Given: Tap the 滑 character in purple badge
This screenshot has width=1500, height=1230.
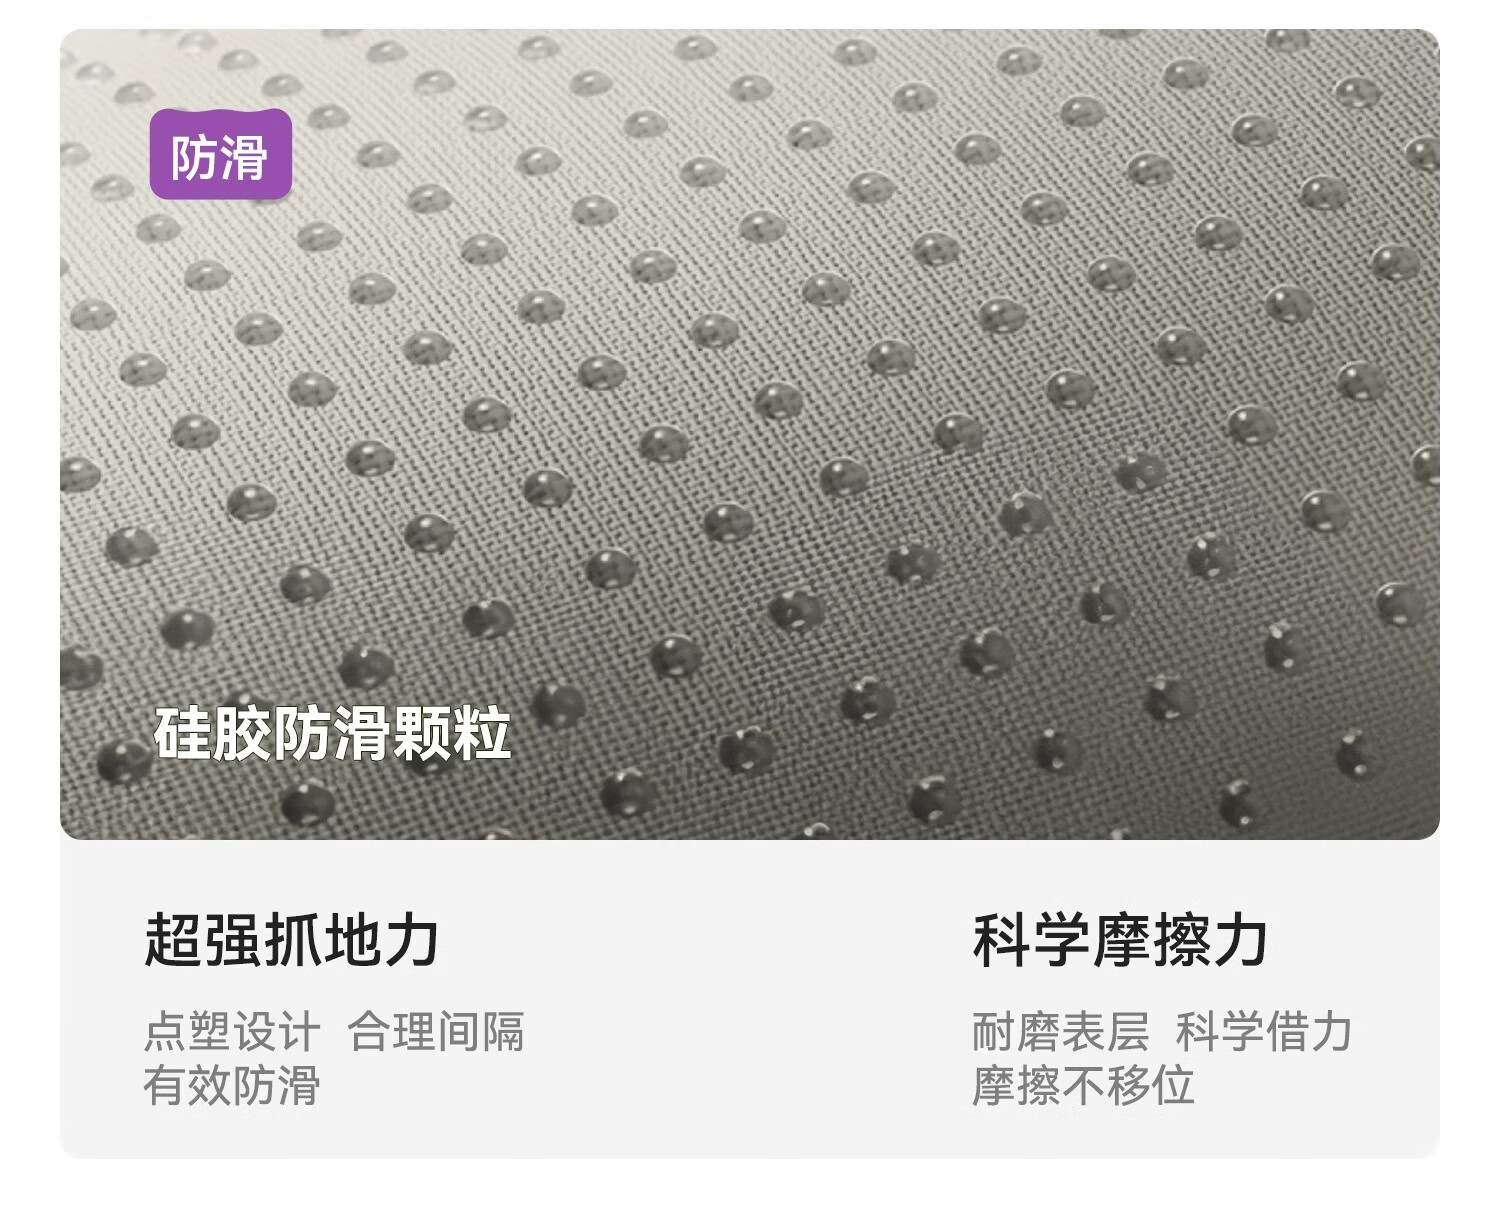Looking at the screenshot, I should pos(245,157).
